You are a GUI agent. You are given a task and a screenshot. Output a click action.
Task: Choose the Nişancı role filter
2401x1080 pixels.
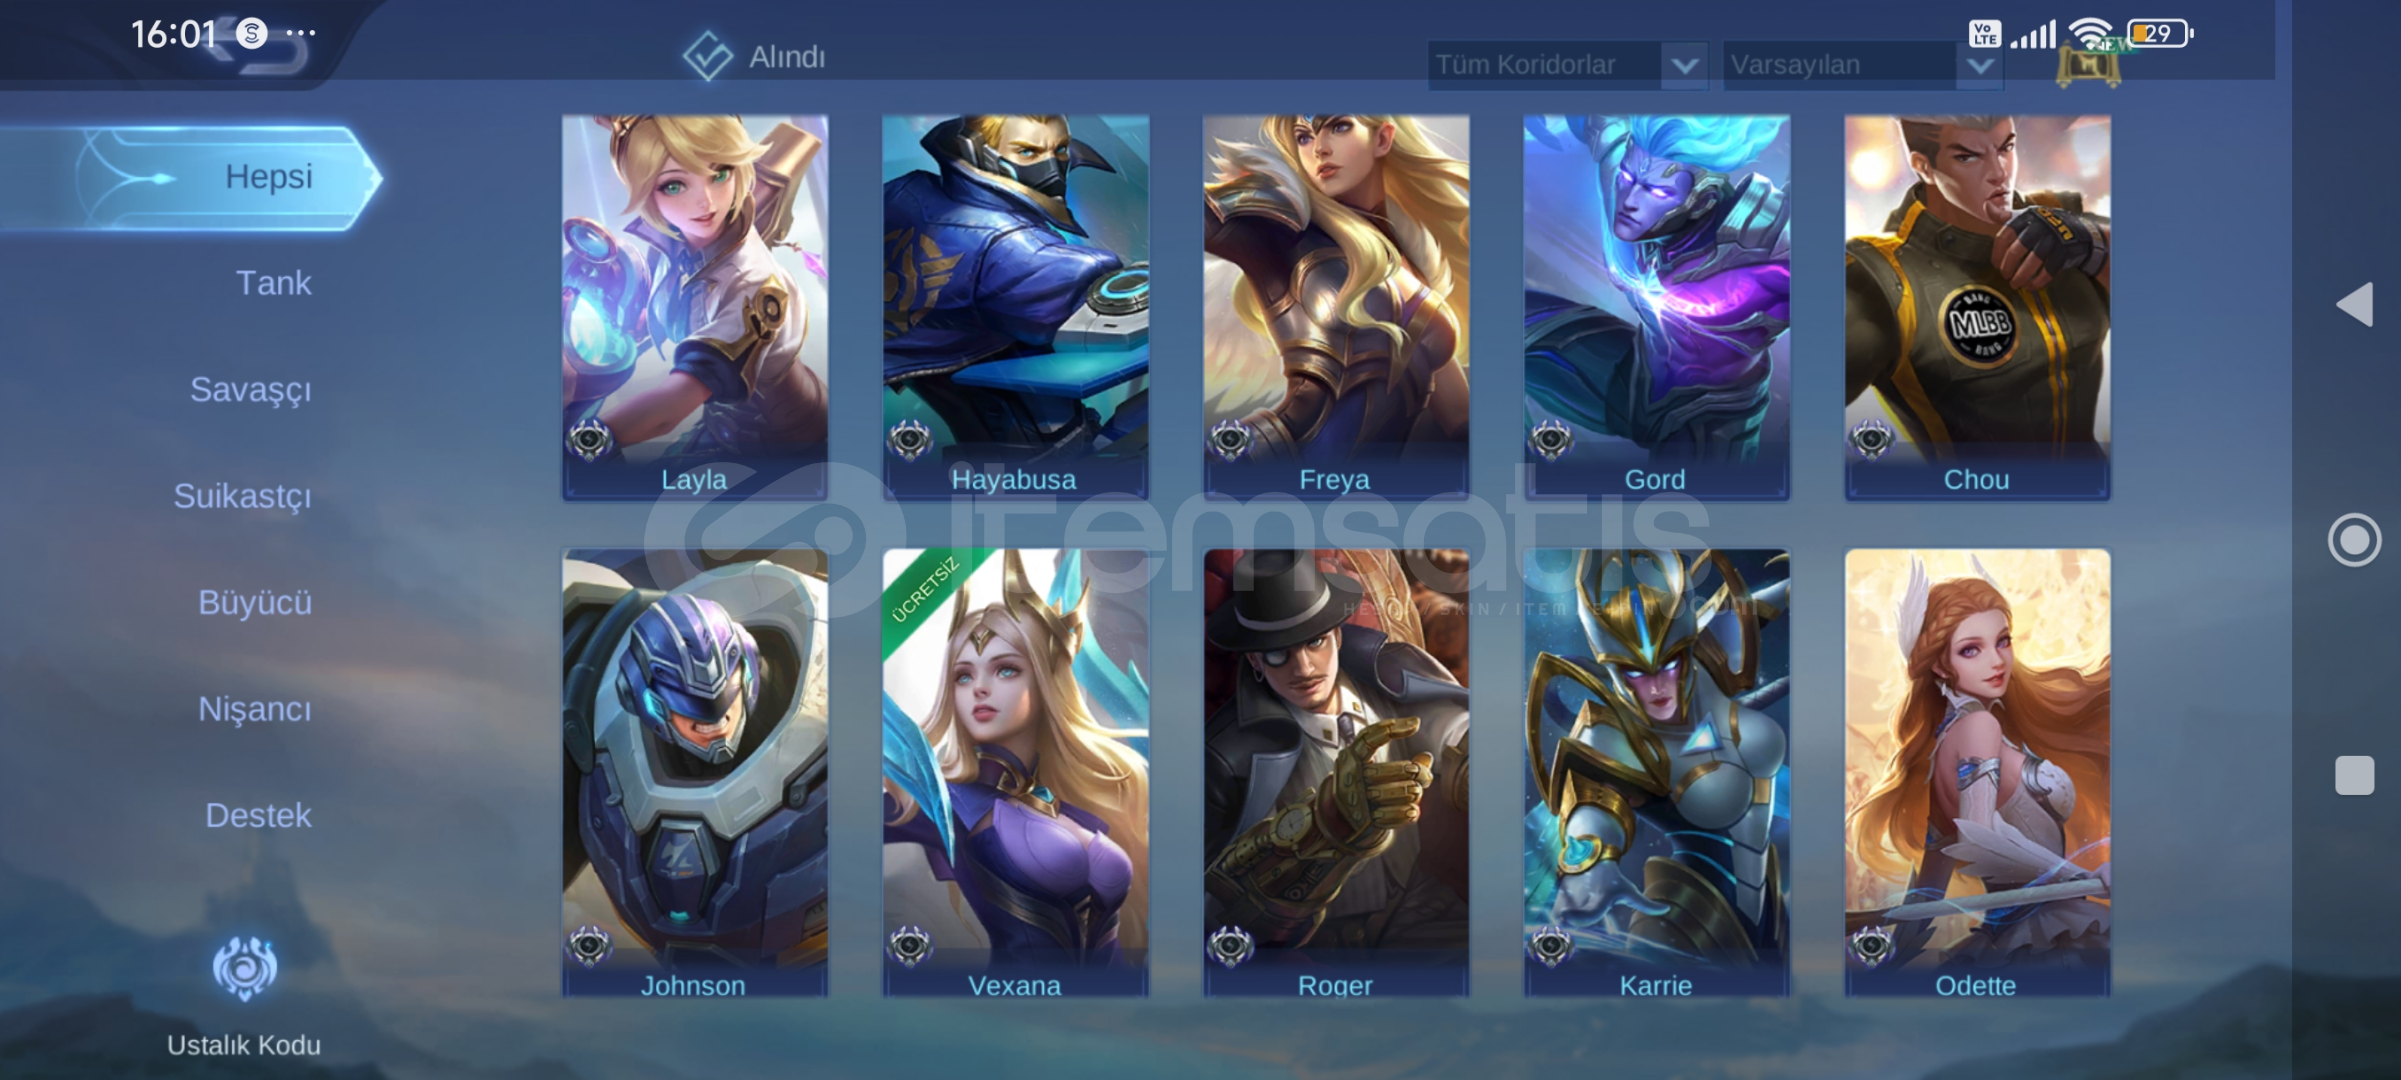pos(255,710)
